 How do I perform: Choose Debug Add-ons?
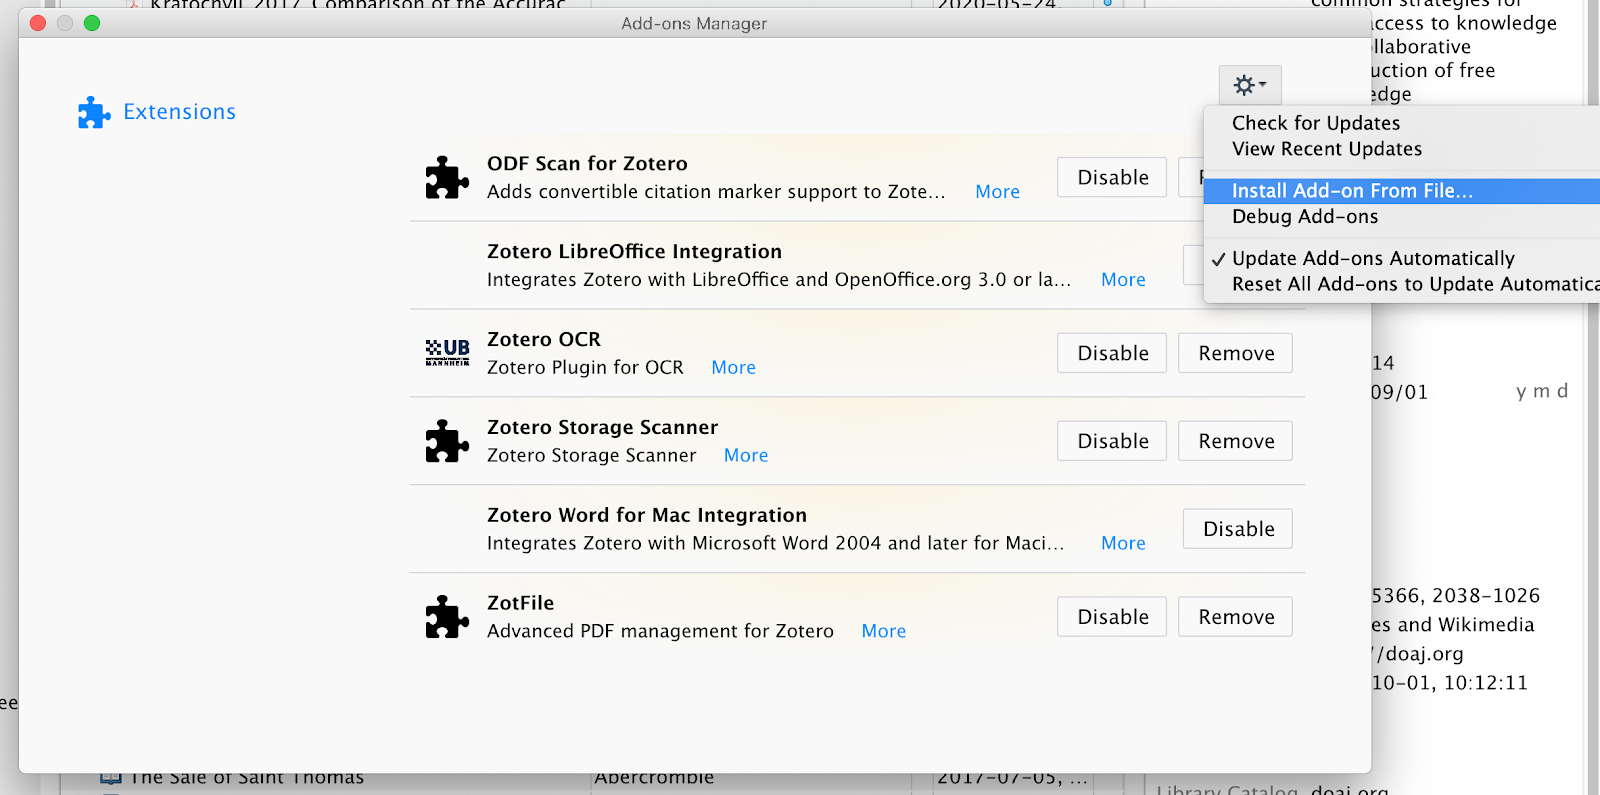1304,217
